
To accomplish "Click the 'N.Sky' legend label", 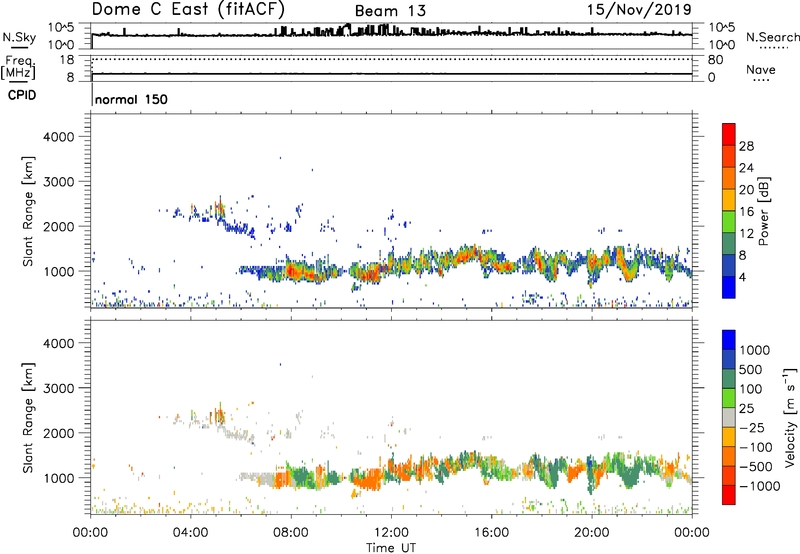I will point(19,37).
